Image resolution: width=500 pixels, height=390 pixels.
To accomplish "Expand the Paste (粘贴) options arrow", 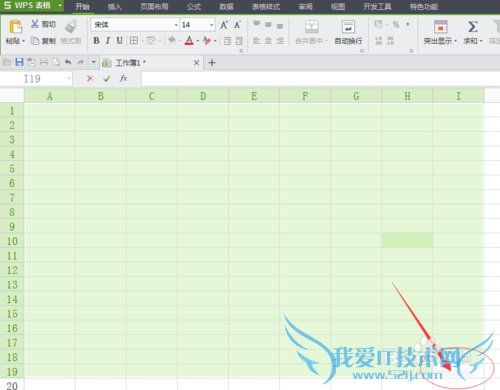I will (23, 41).
